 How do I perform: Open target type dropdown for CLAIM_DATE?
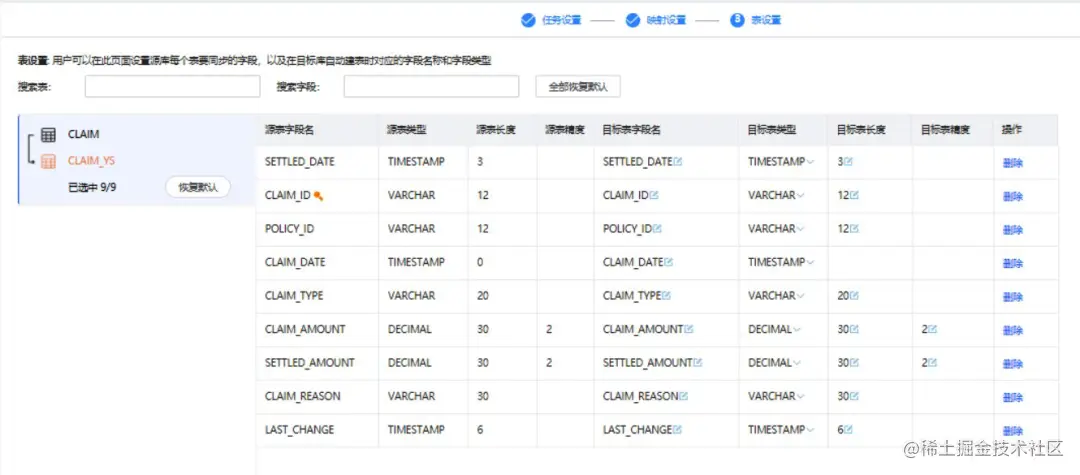810,262
